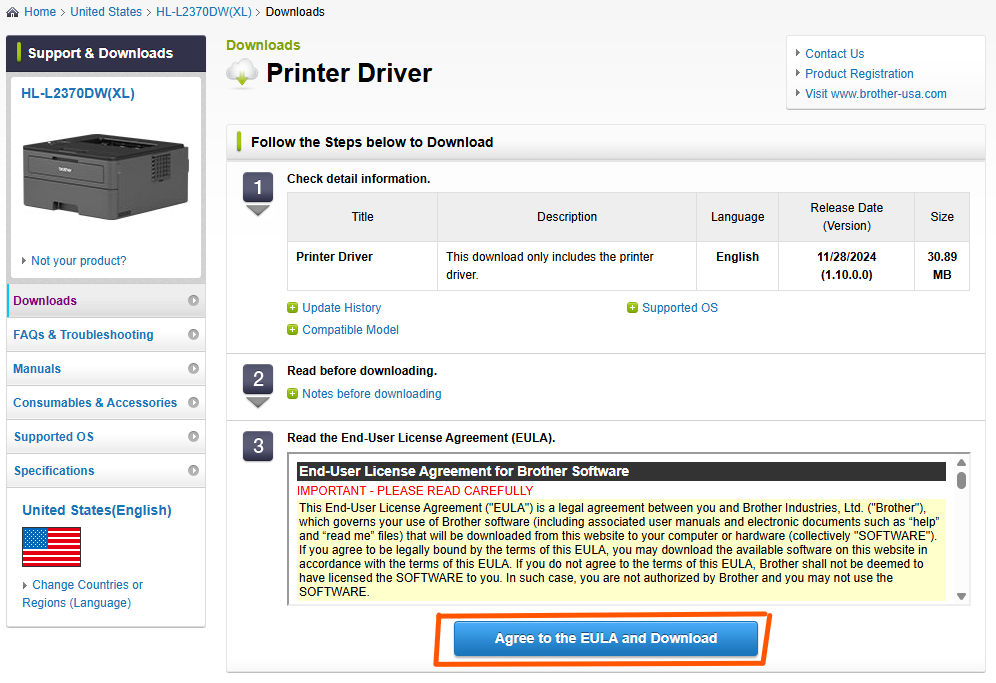The image size is (996, 683).
Task: Visit www.brother-usa.com link
Action: pyautogui.click(x=875, y=93)
